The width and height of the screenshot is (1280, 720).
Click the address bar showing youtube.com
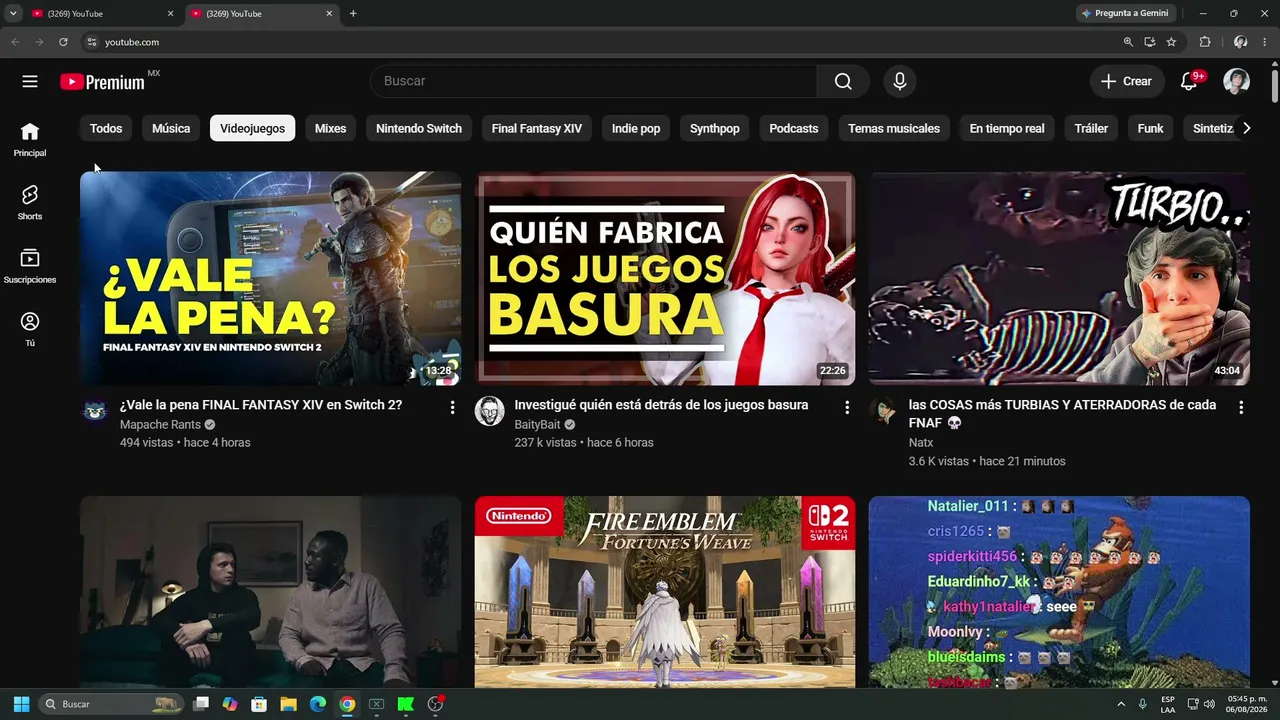tap(600, 42)
